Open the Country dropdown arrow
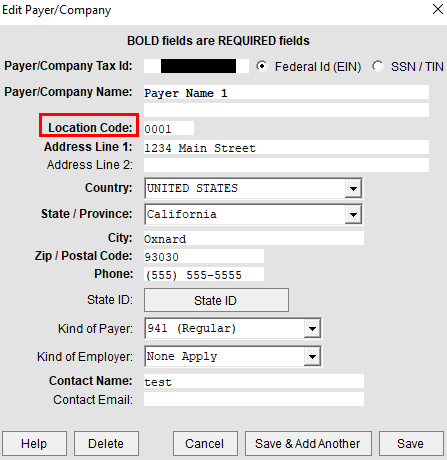 coord(353,188)
